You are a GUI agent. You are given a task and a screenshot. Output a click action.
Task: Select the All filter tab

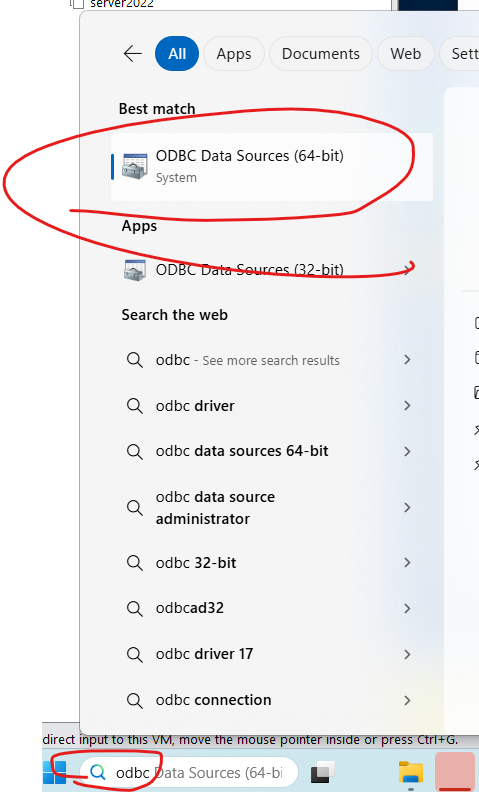pos(177,54)
